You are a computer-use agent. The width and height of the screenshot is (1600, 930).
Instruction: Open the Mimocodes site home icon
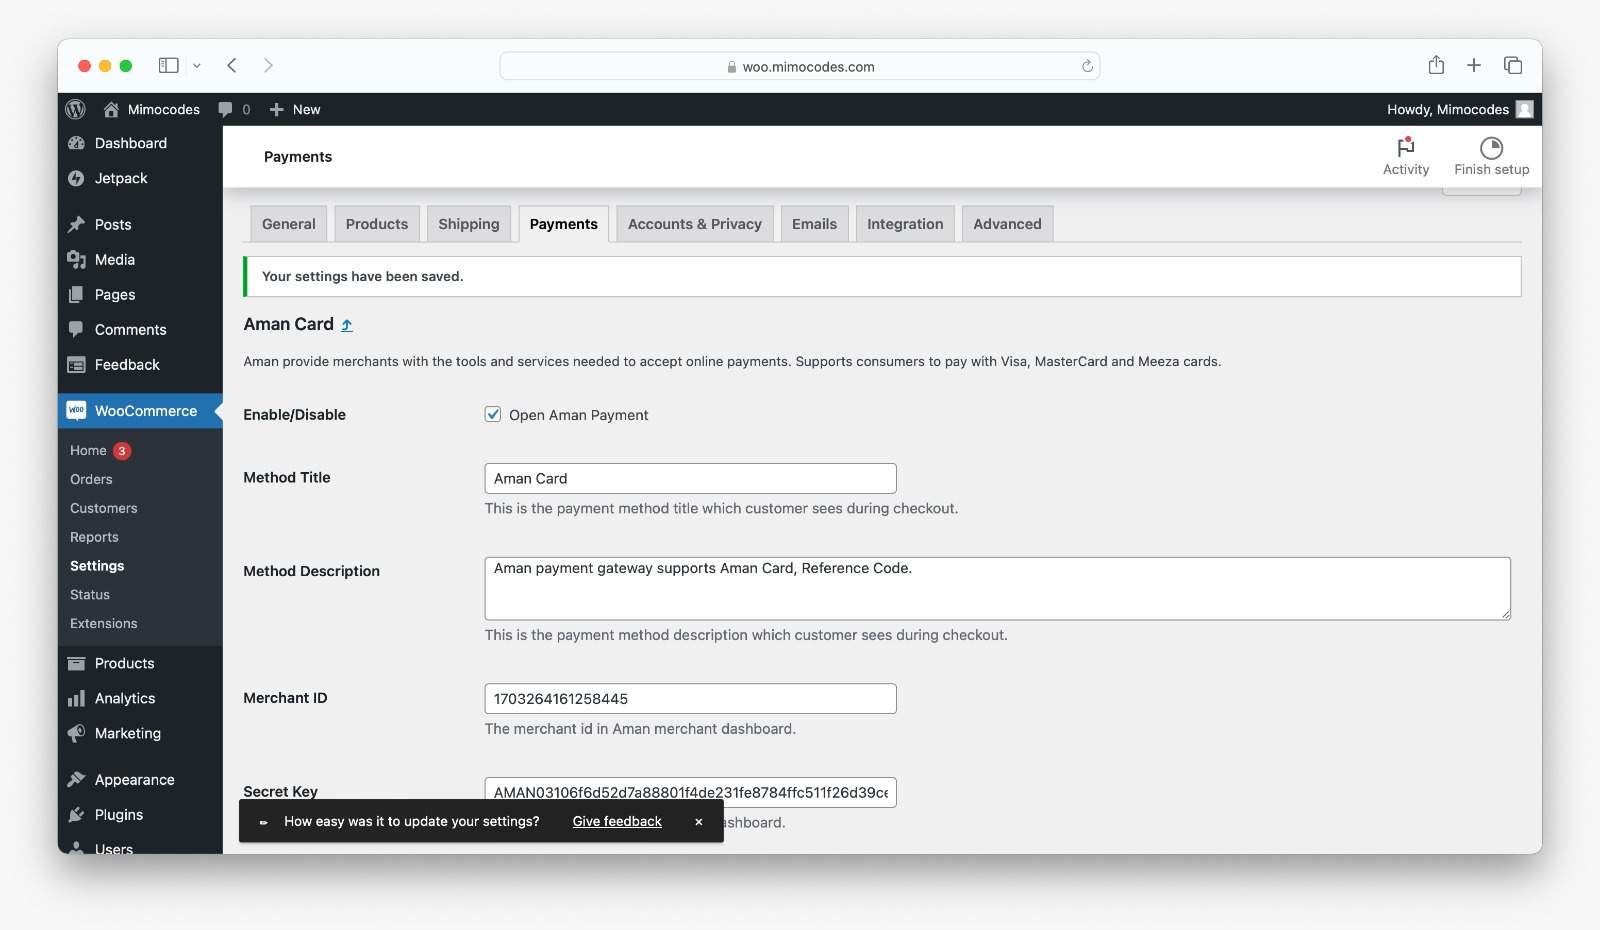coord(111,109)
